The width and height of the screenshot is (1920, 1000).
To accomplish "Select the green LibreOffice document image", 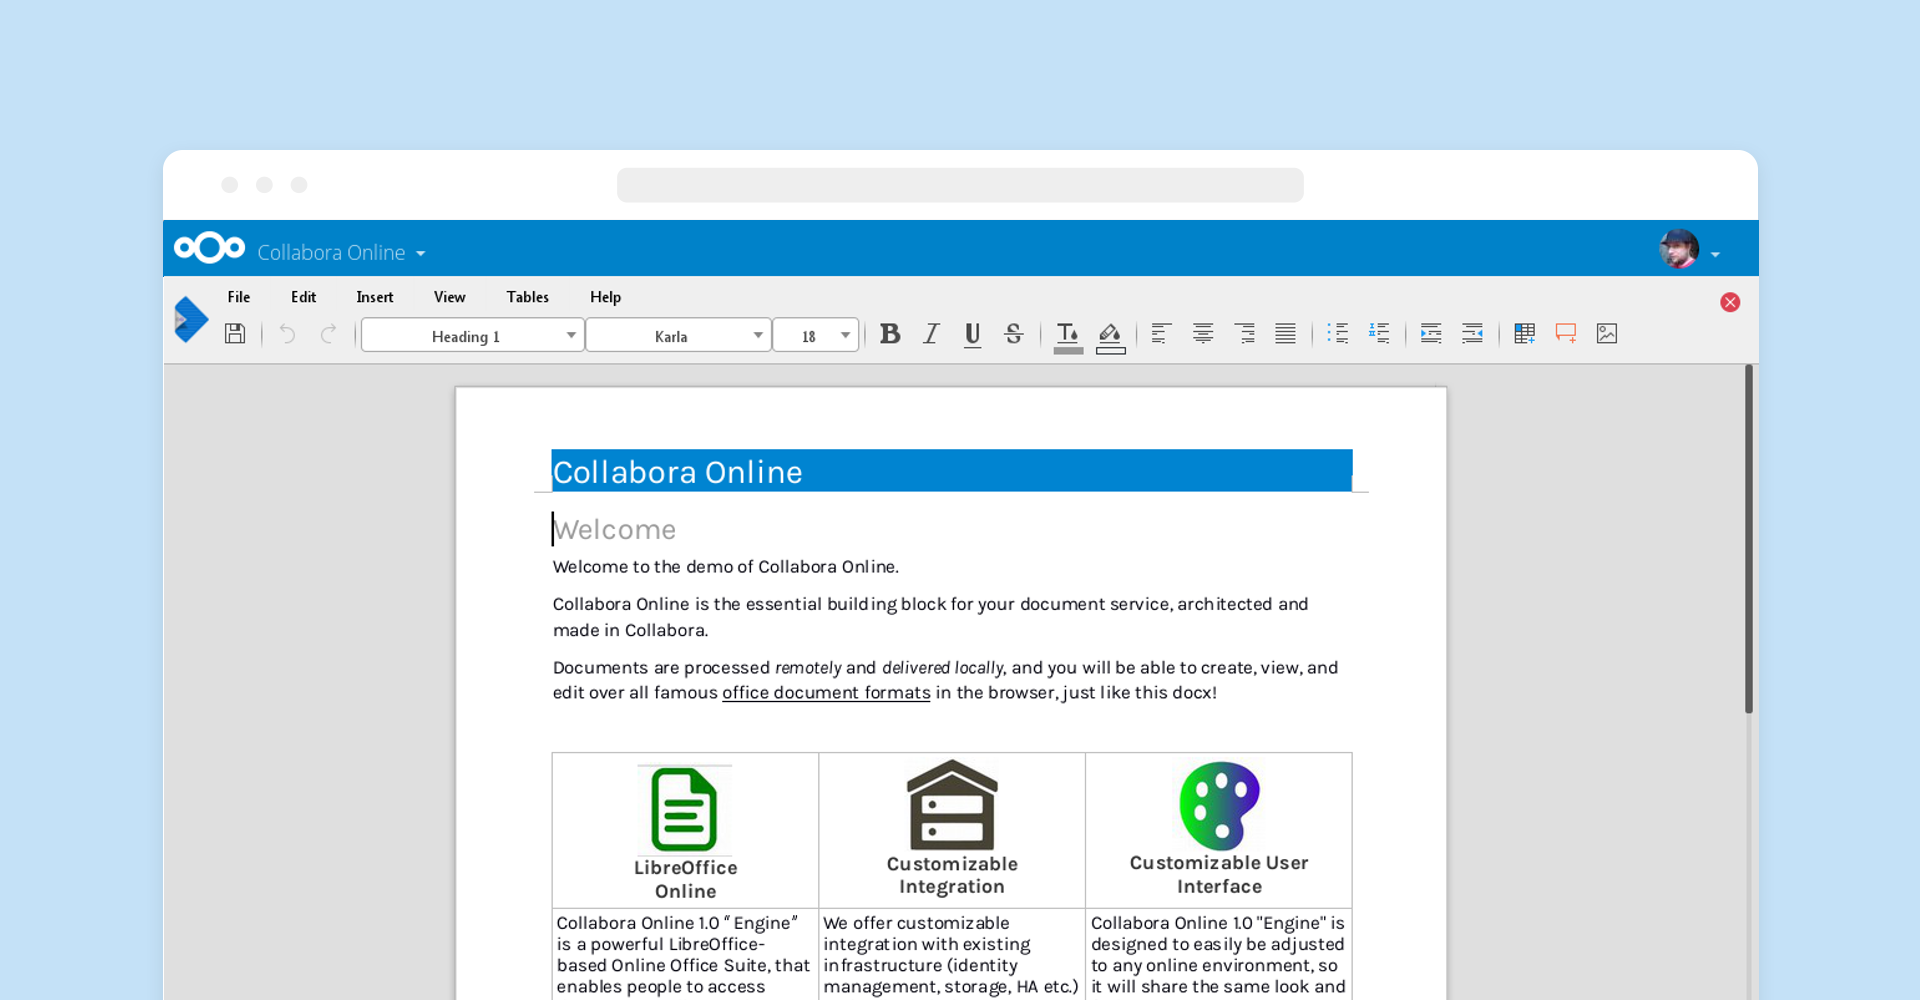I will [685, 809].
